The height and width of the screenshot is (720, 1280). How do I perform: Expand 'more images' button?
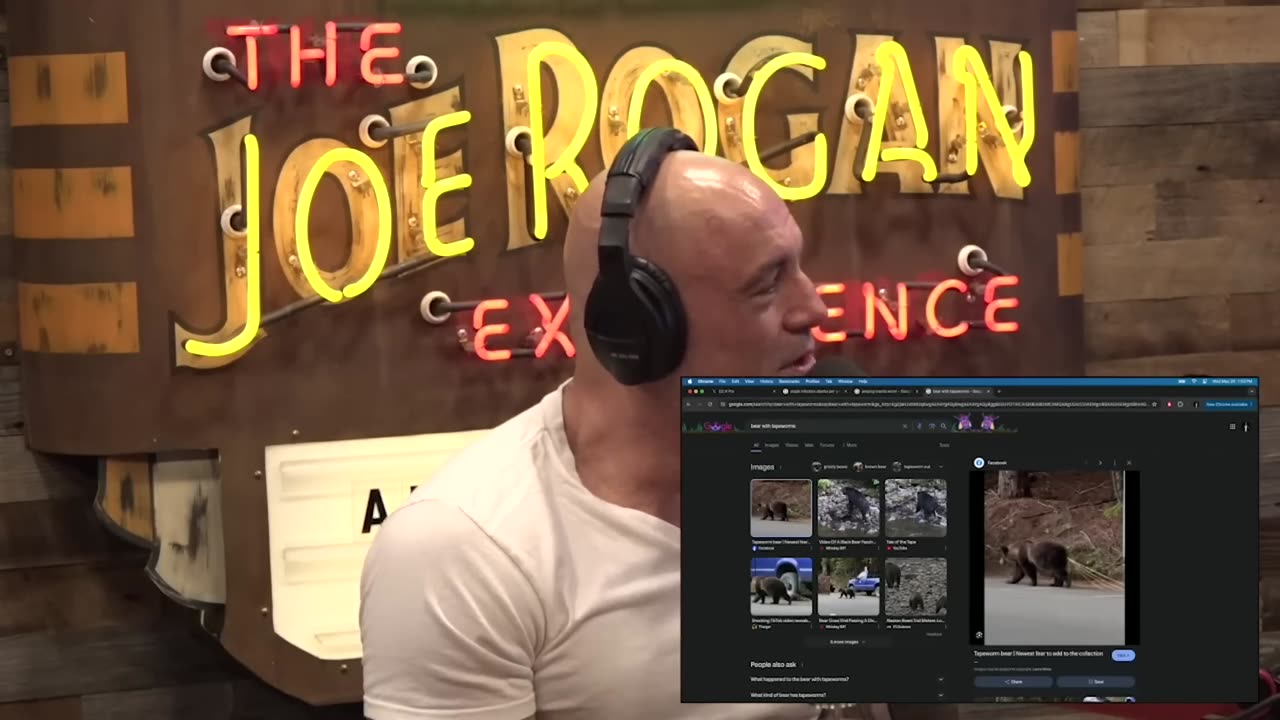[848, 642]
